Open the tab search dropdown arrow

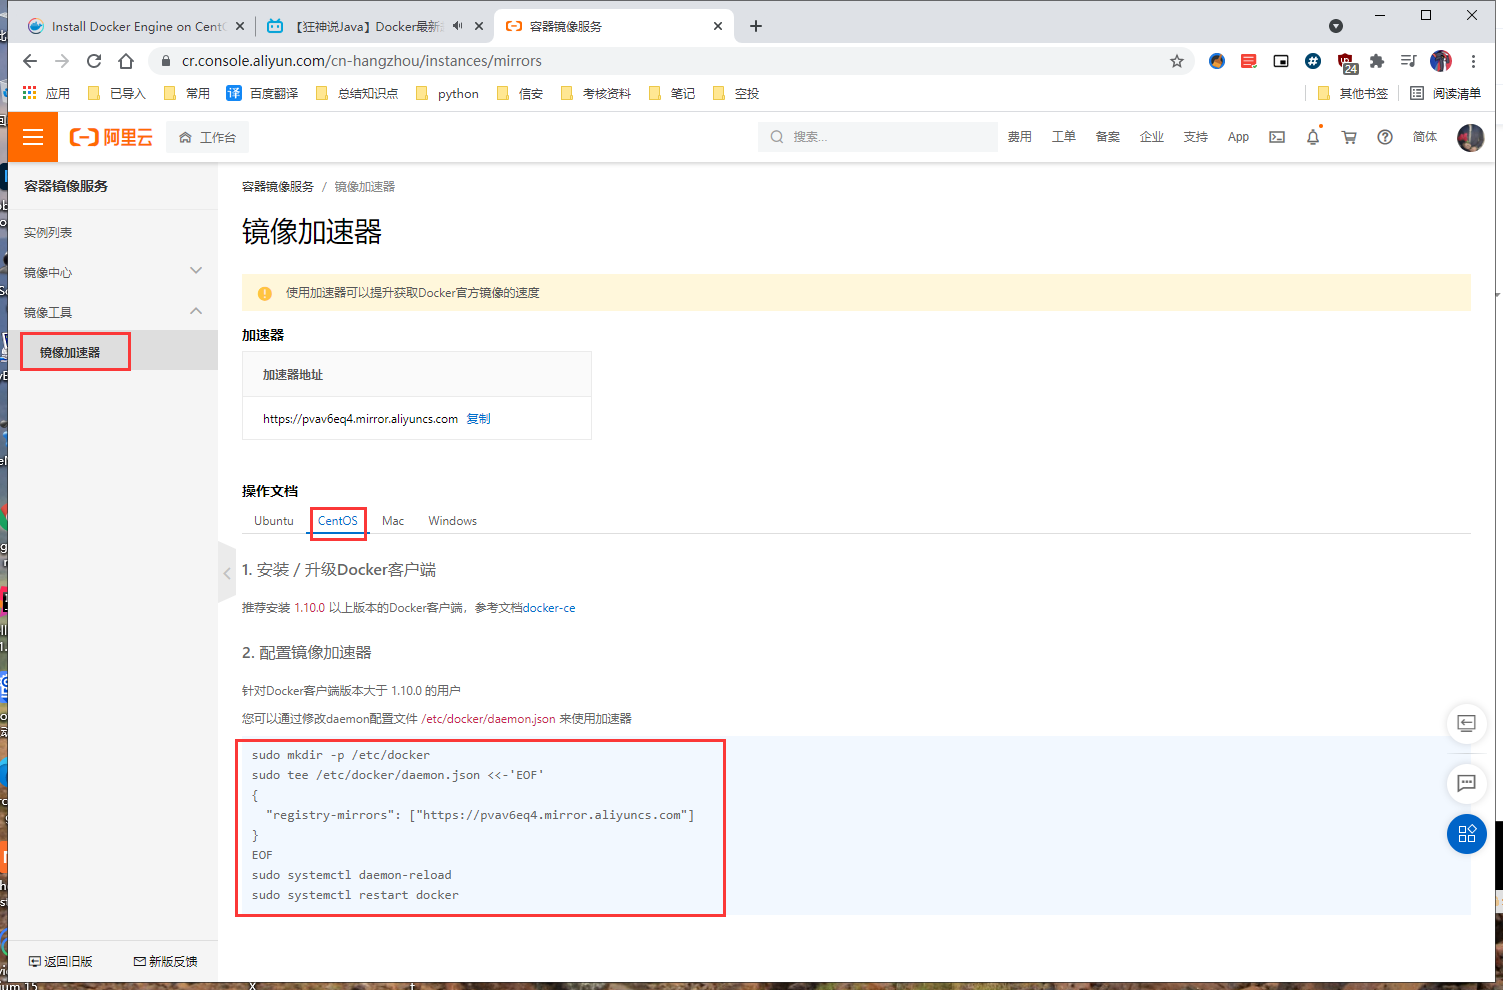(1336, 26)
